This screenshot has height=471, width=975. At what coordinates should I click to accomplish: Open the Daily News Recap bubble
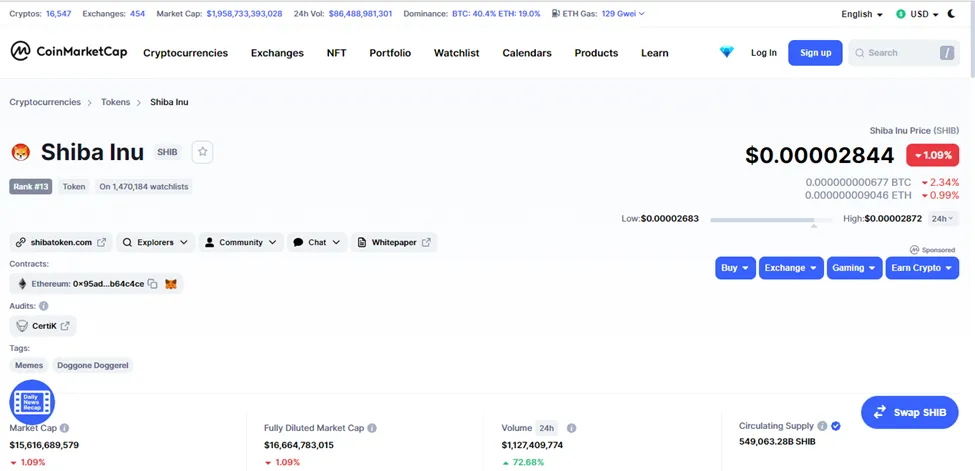32,402
